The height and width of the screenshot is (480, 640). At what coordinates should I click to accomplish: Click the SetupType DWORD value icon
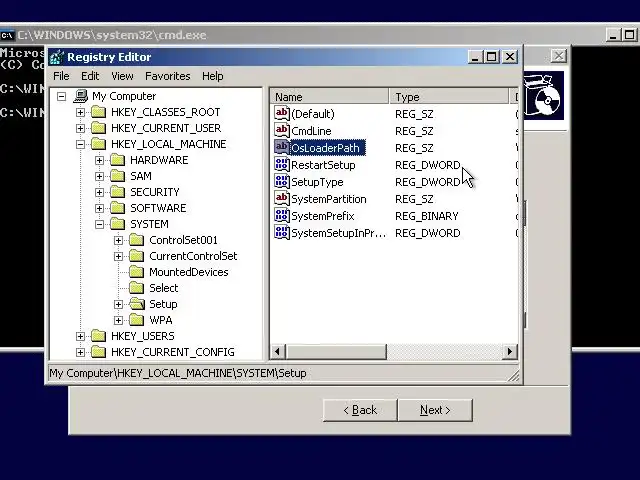click(x=282, y=182)
